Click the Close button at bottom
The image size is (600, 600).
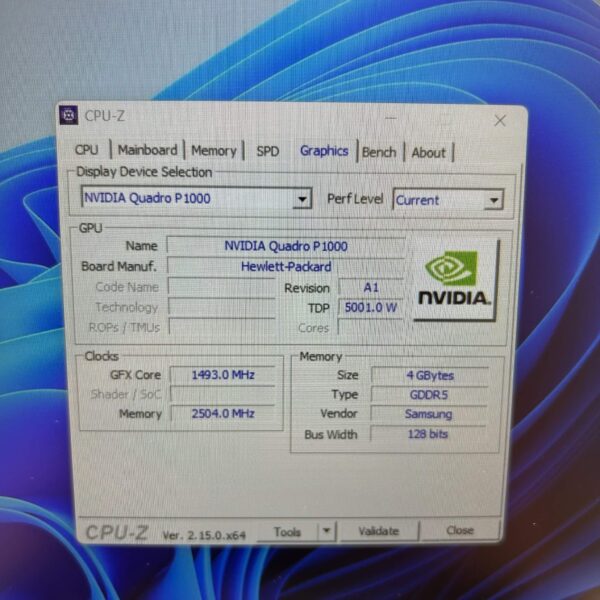coord(460,530)
